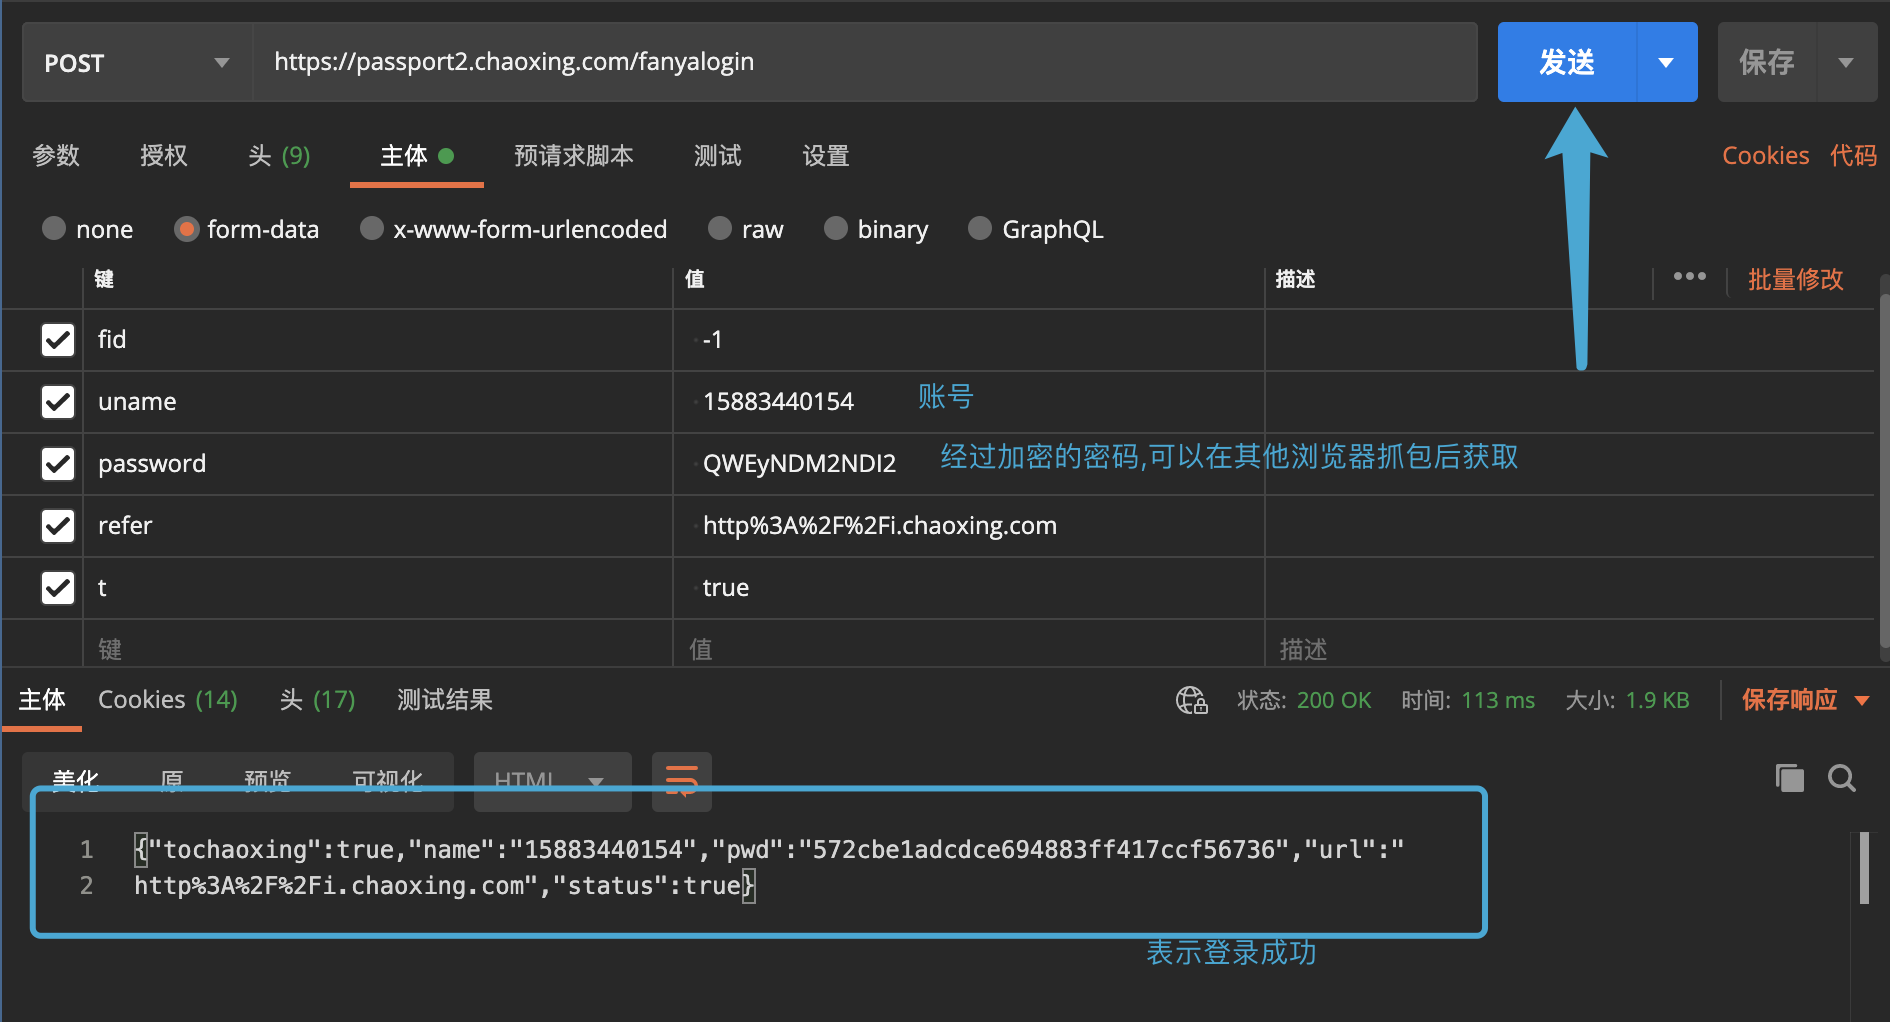Open the column options three-dot menu
Viewport: 1890px width, 1022px height.
[1689, 277]
